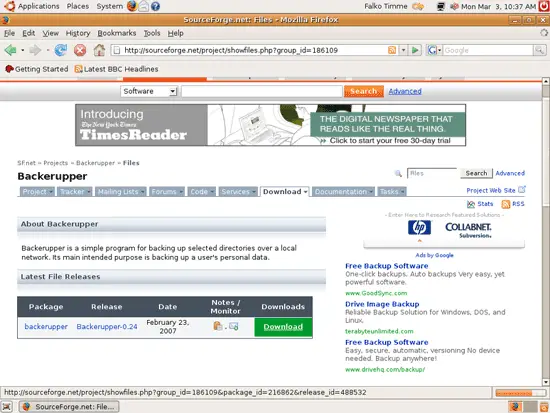Click the RSS feed icon in address bar

click(392, 50)
